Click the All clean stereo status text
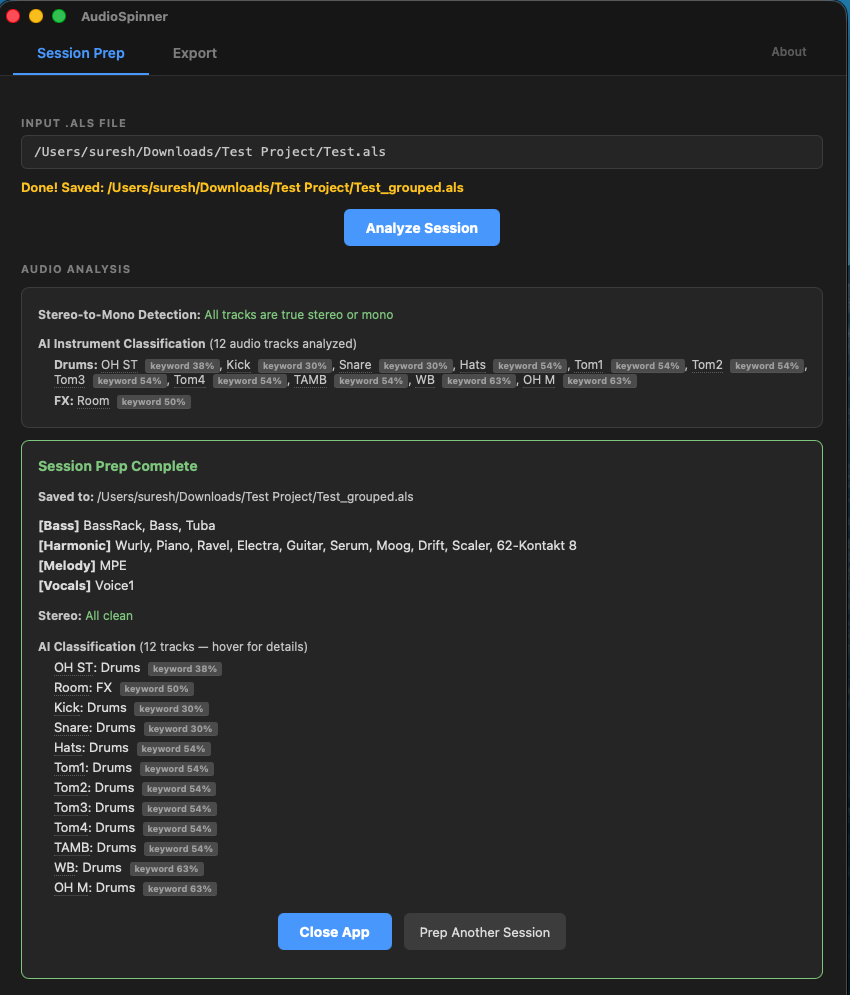850x995 pixels. (x=109, y=615)
